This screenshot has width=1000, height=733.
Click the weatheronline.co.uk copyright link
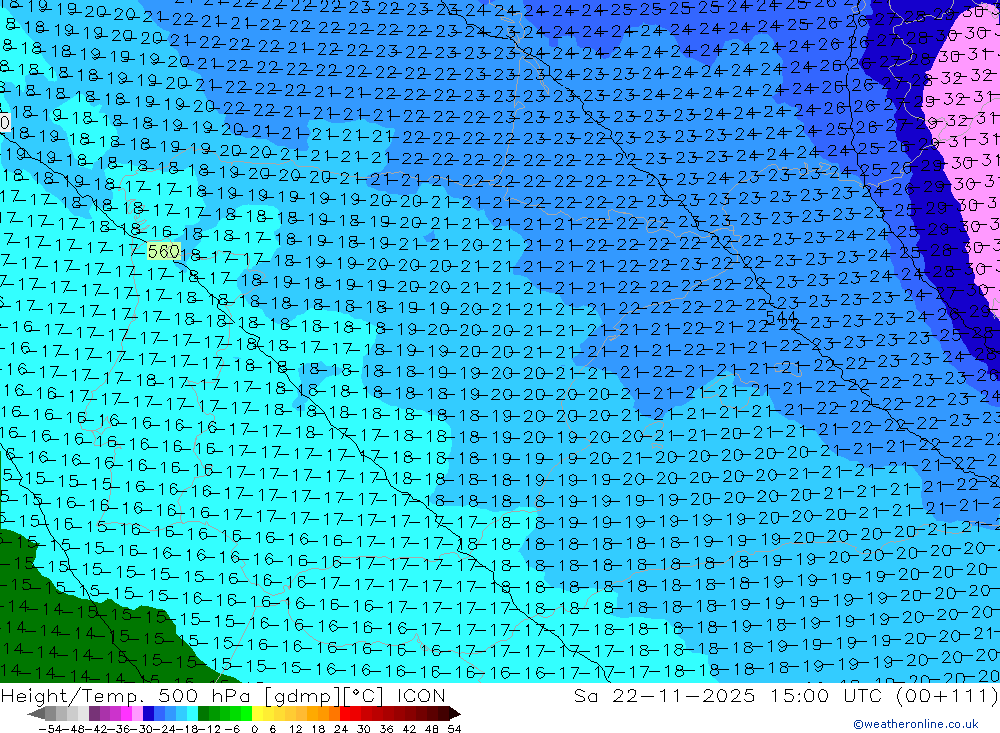[916, 724]
